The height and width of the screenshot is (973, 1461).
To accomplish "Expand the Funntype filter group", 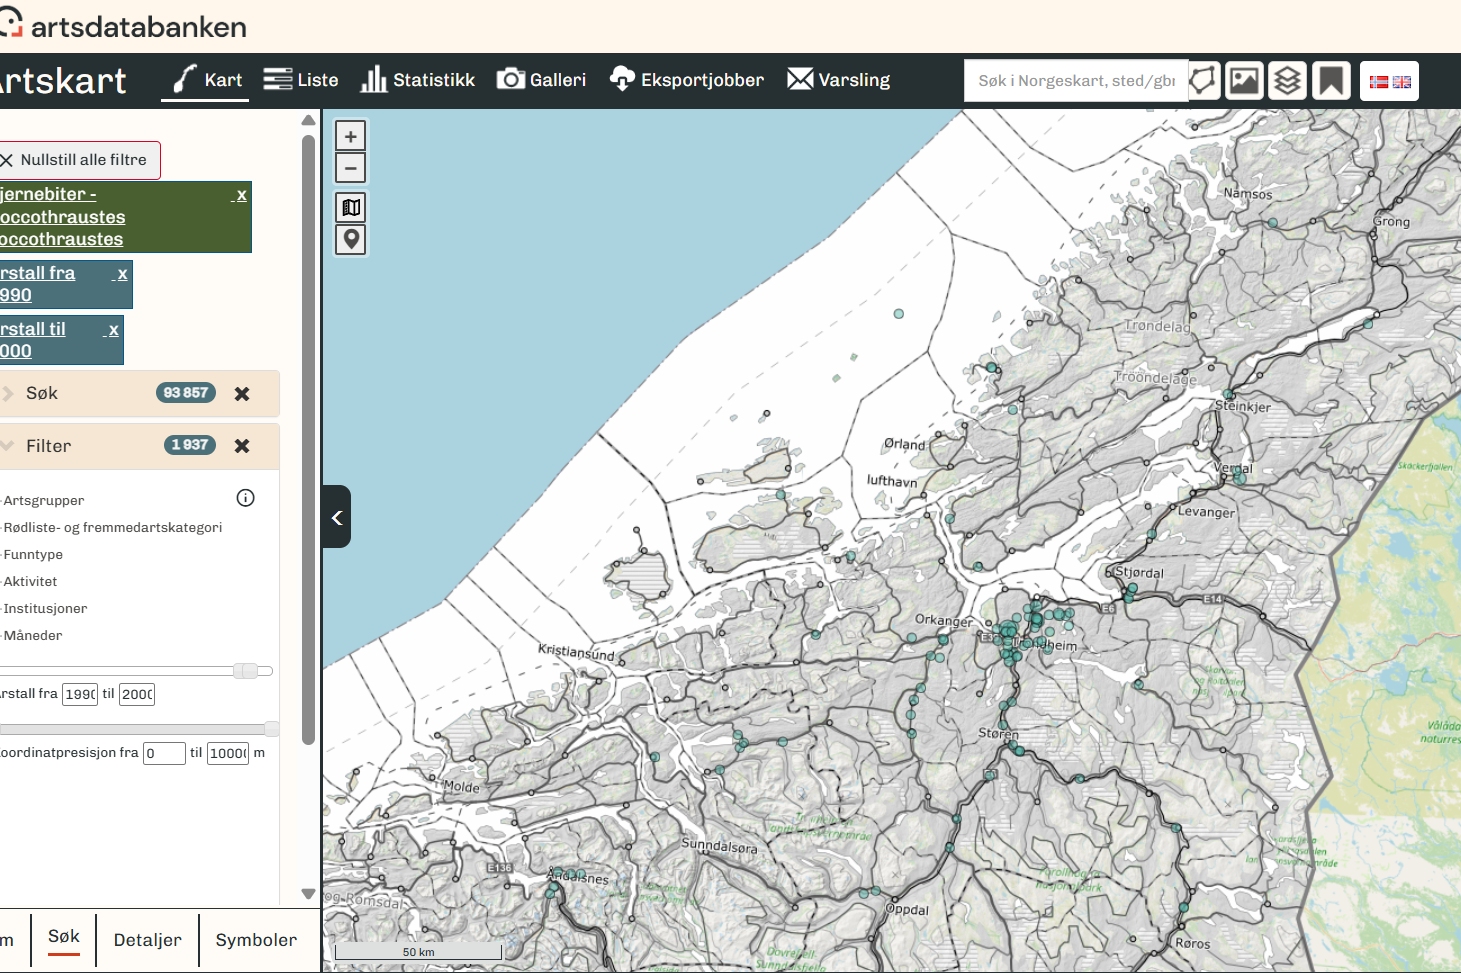I will pyautogui.click(x=33, y=554).
